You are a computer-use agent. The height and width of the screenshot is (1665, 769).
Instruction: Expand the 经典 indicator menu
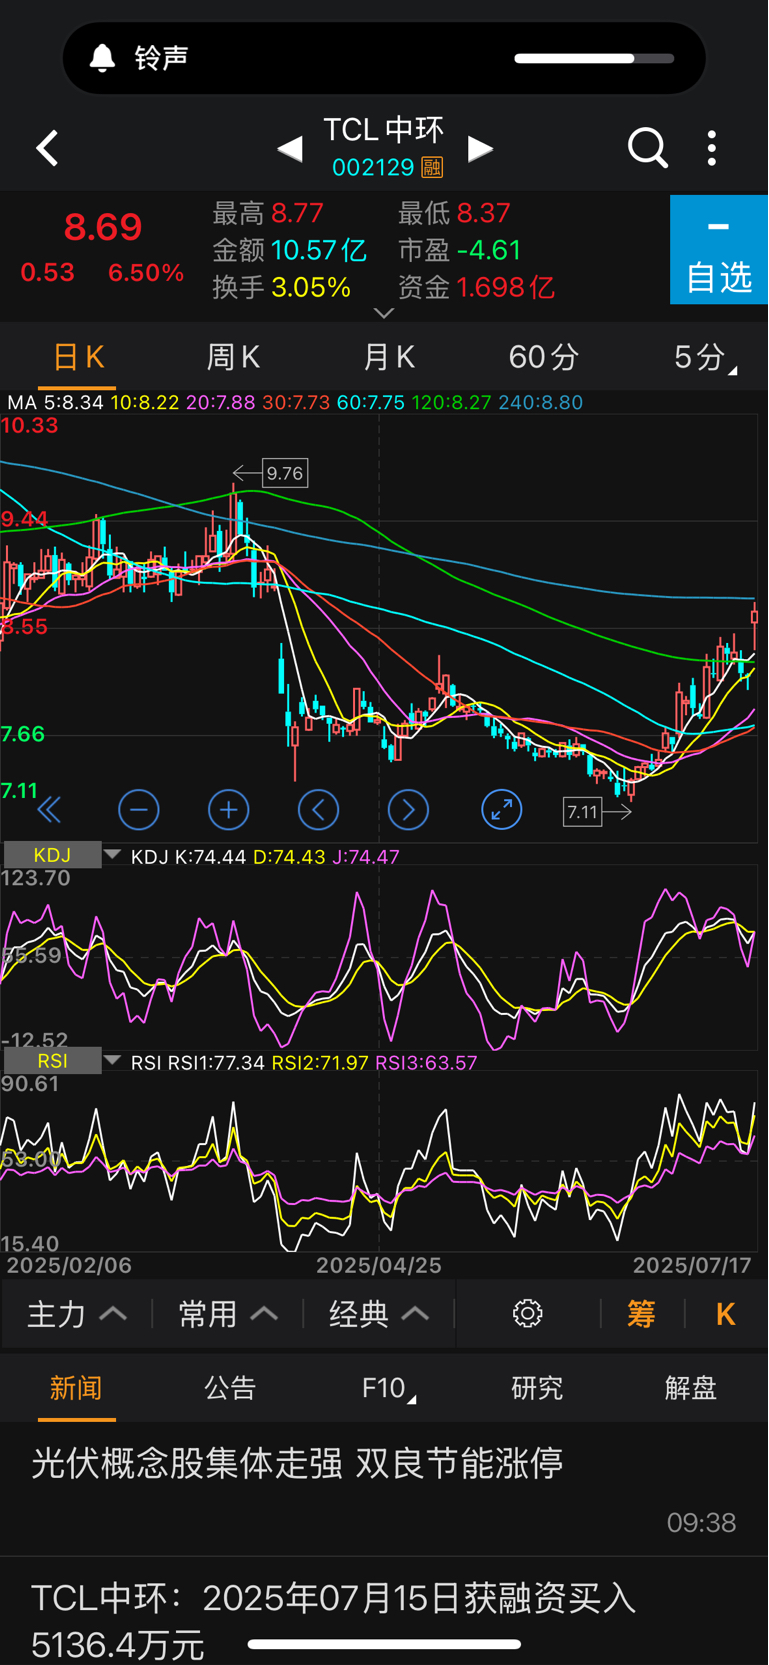pyautogui.click(x=379, y=1314)
